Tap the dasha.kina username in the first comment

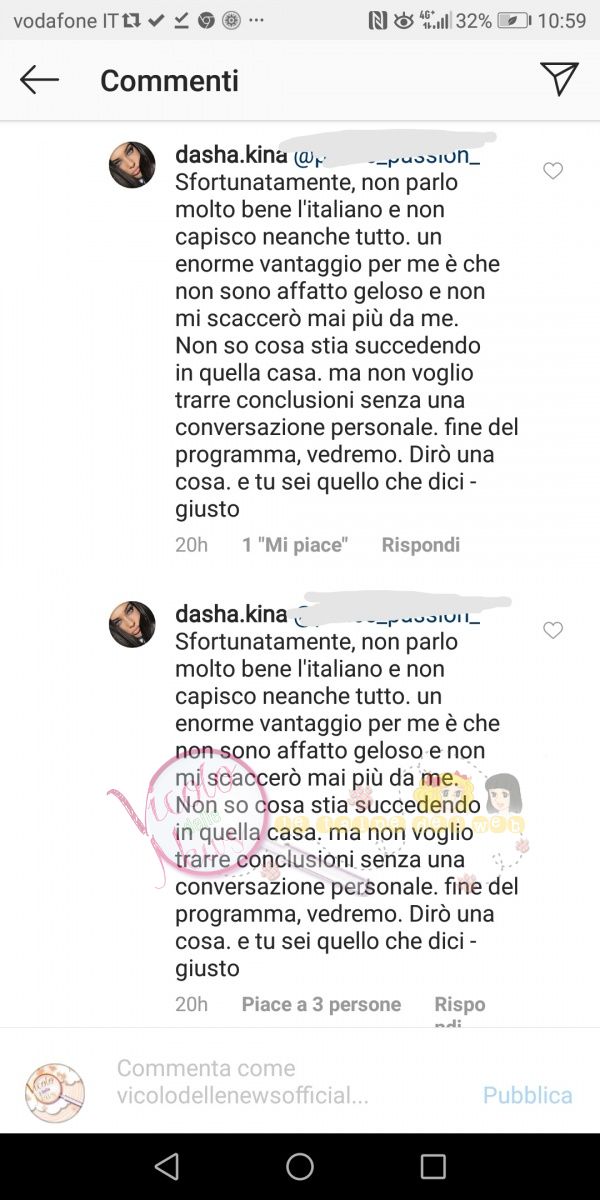[231, 155]
